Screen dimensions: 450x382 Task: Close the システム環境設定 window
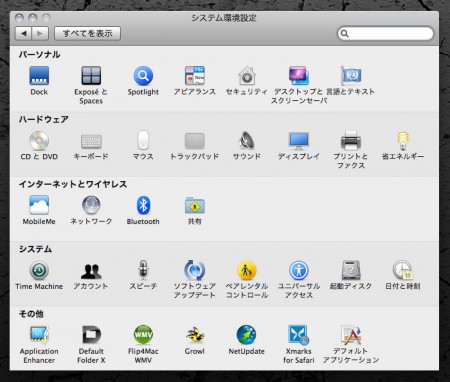(x=19, y=18)
